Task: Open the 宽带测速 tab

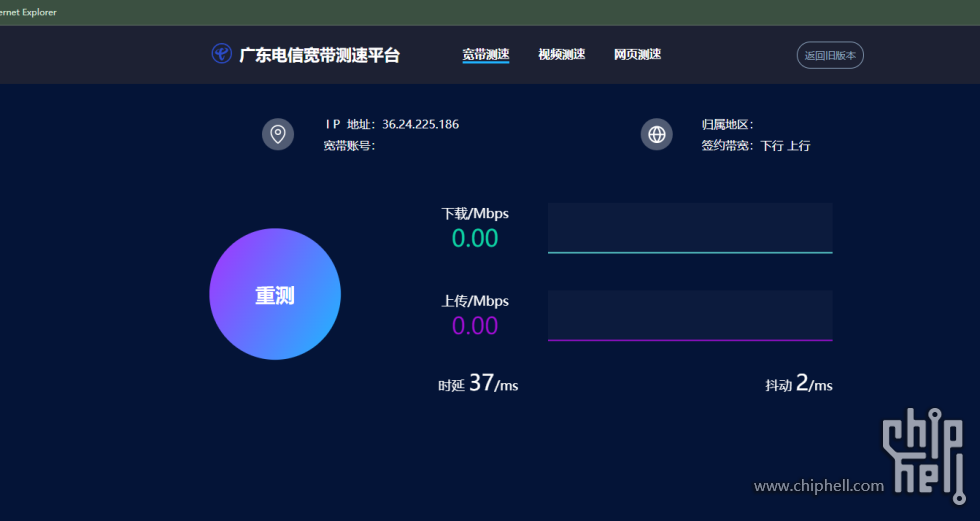Action: [x=486, y=55]
